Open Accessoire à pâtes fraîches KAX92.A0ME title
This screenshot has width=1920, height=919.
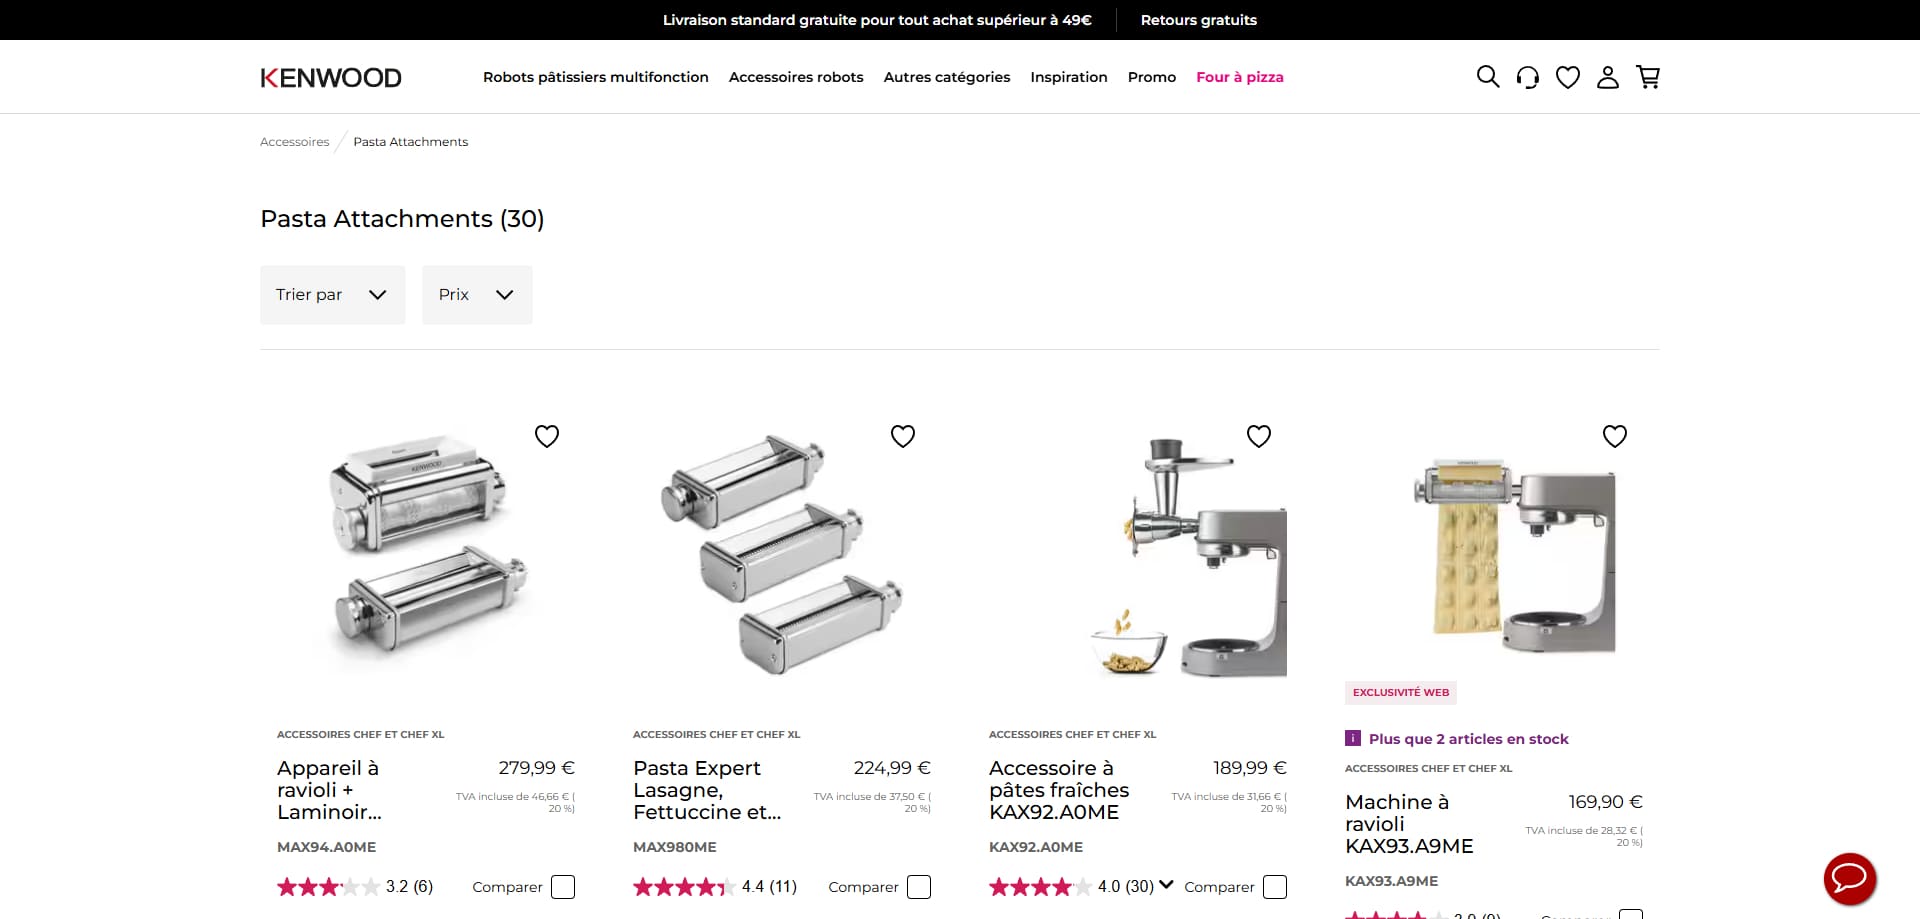coord(1059,790)
